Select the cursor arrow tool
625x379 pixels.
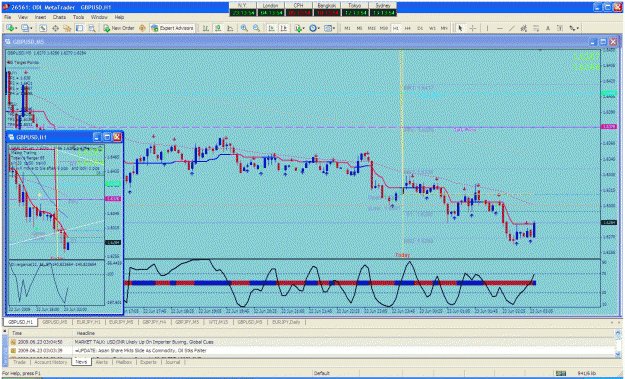click(460, 28)
